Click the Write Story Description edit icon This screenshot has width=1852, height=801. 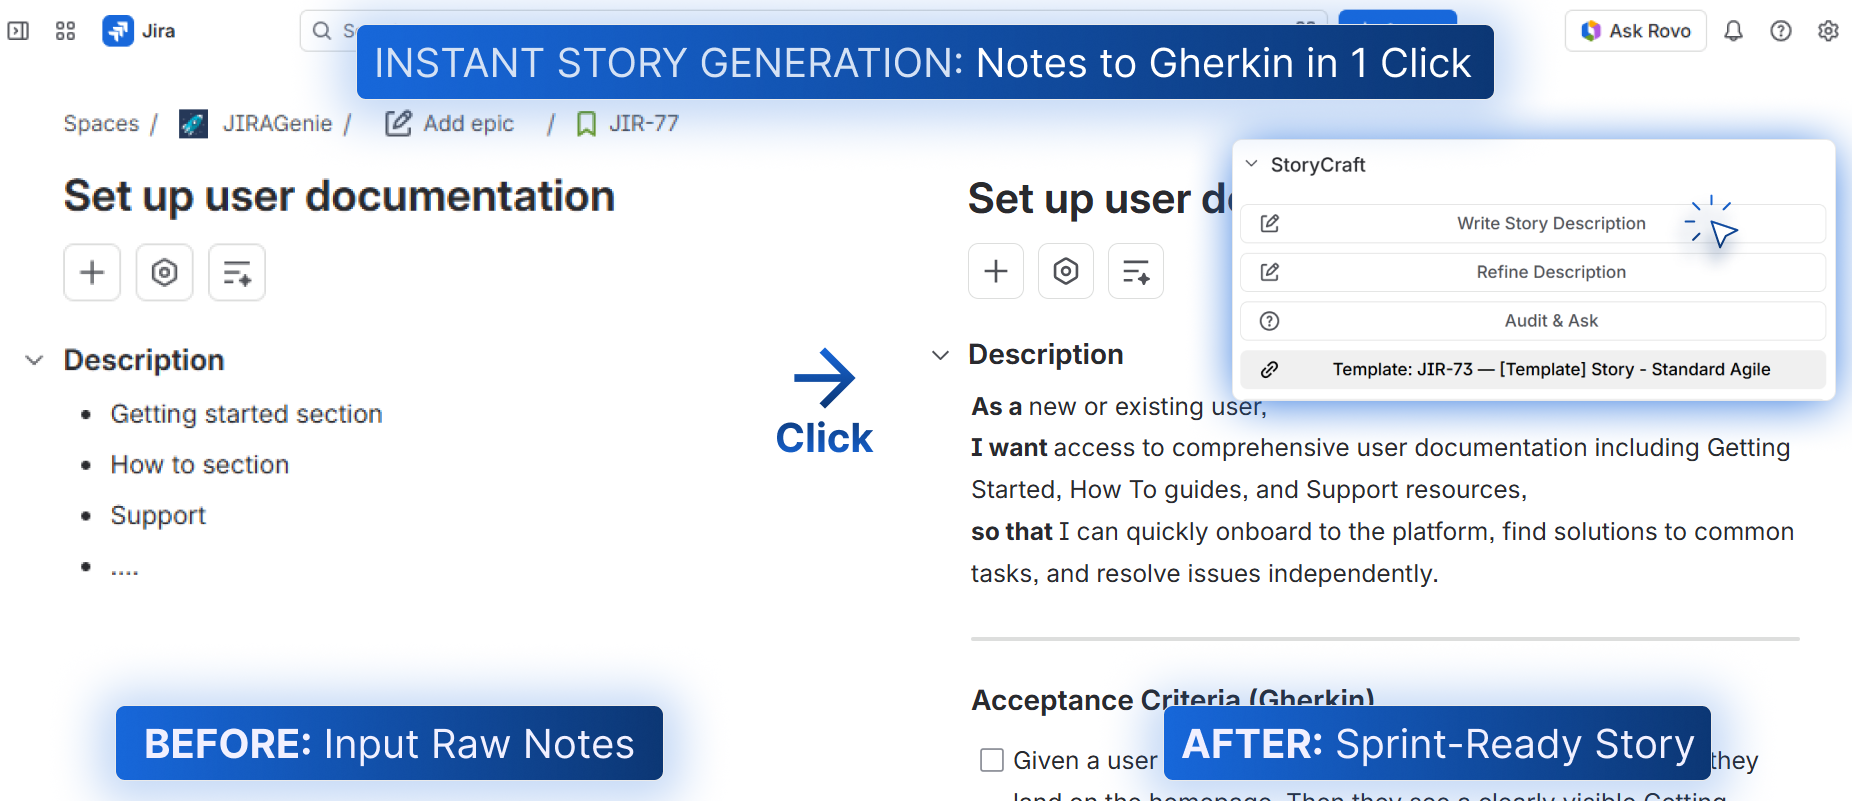(1270, 224)
